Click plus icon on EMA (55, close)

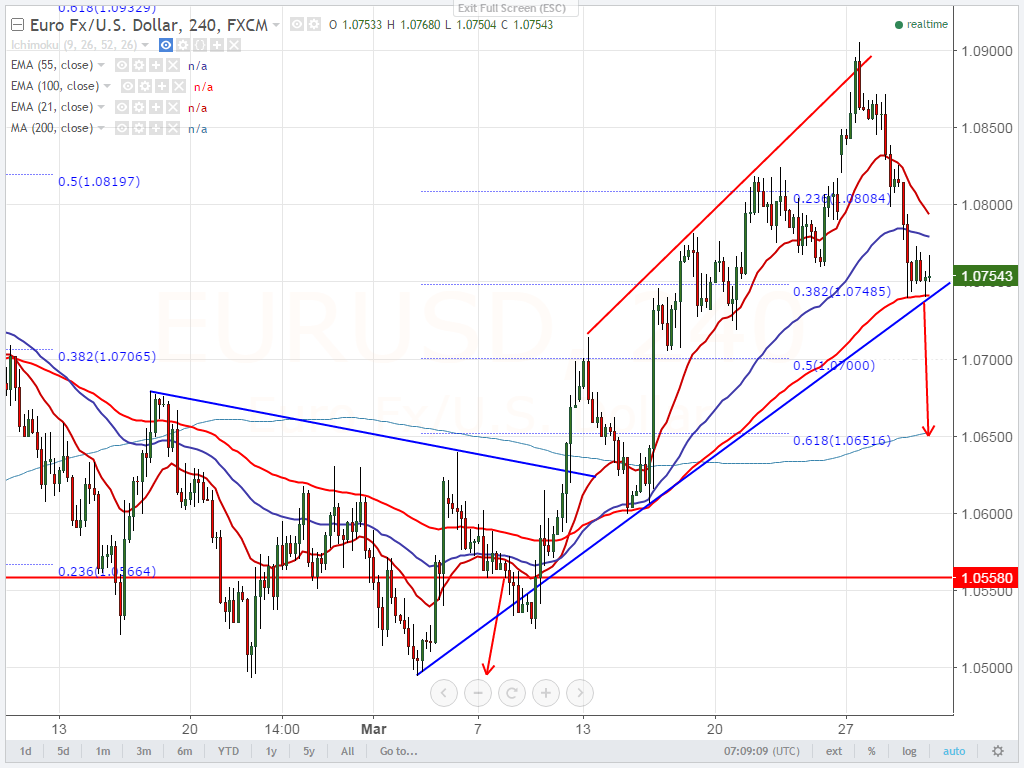(155, 65)
